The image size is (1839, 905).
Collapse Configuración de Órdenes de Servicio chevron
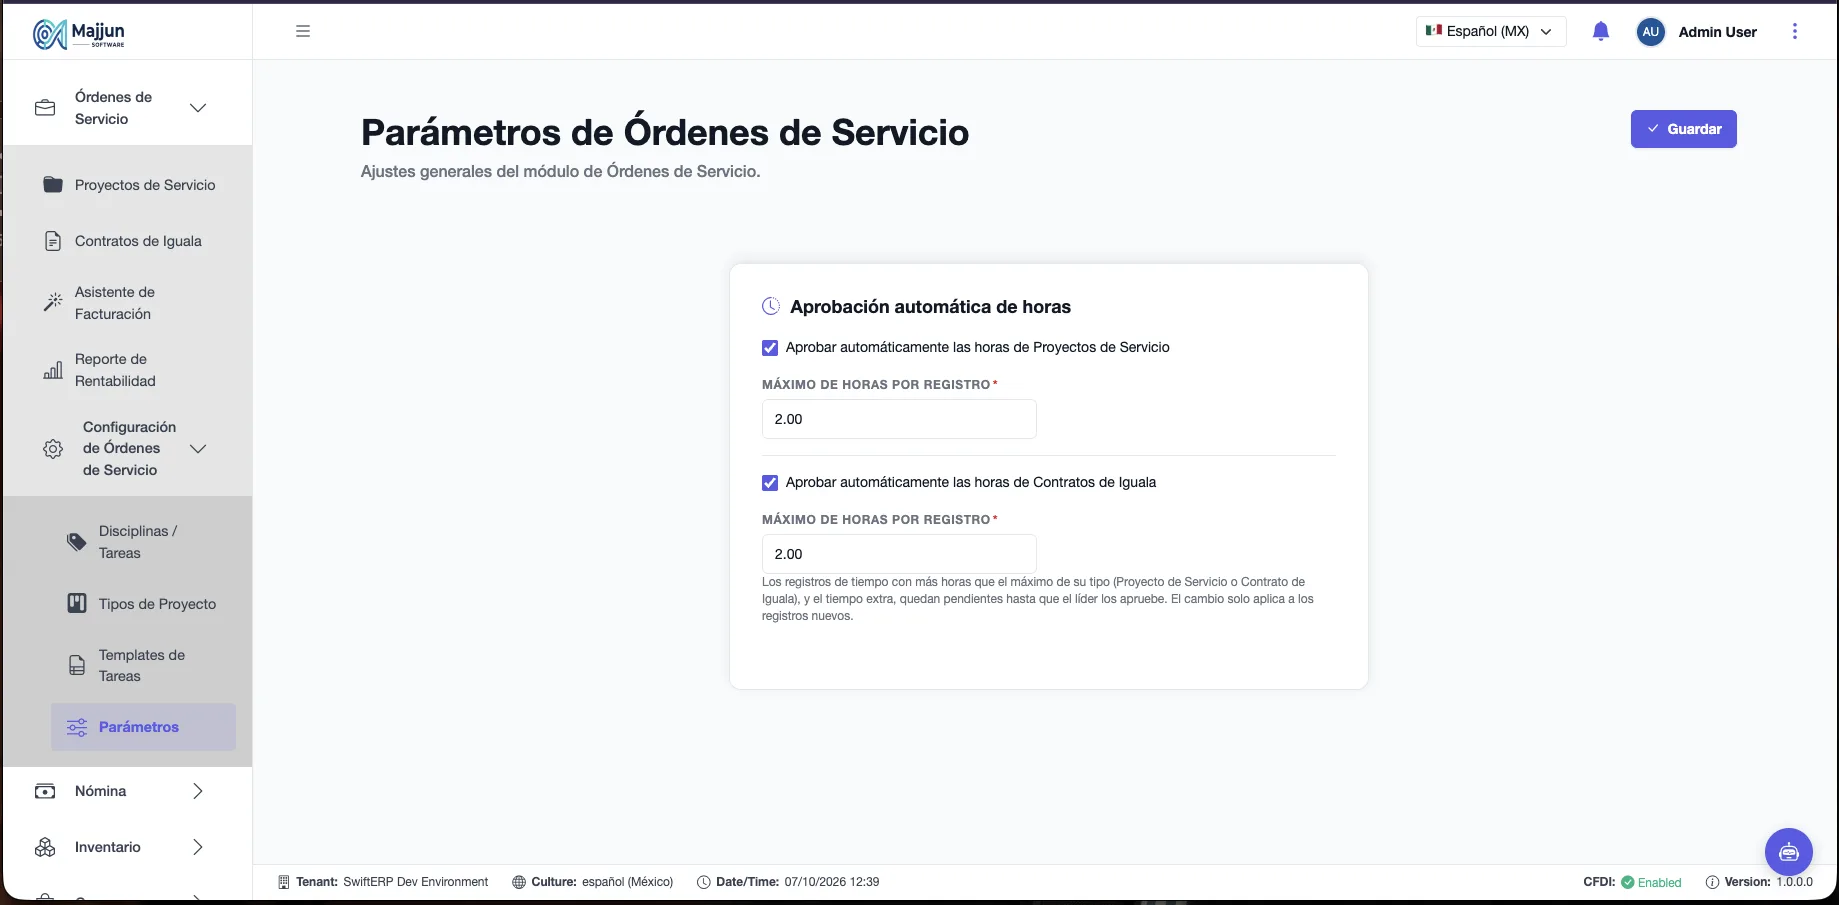[198, 449]
